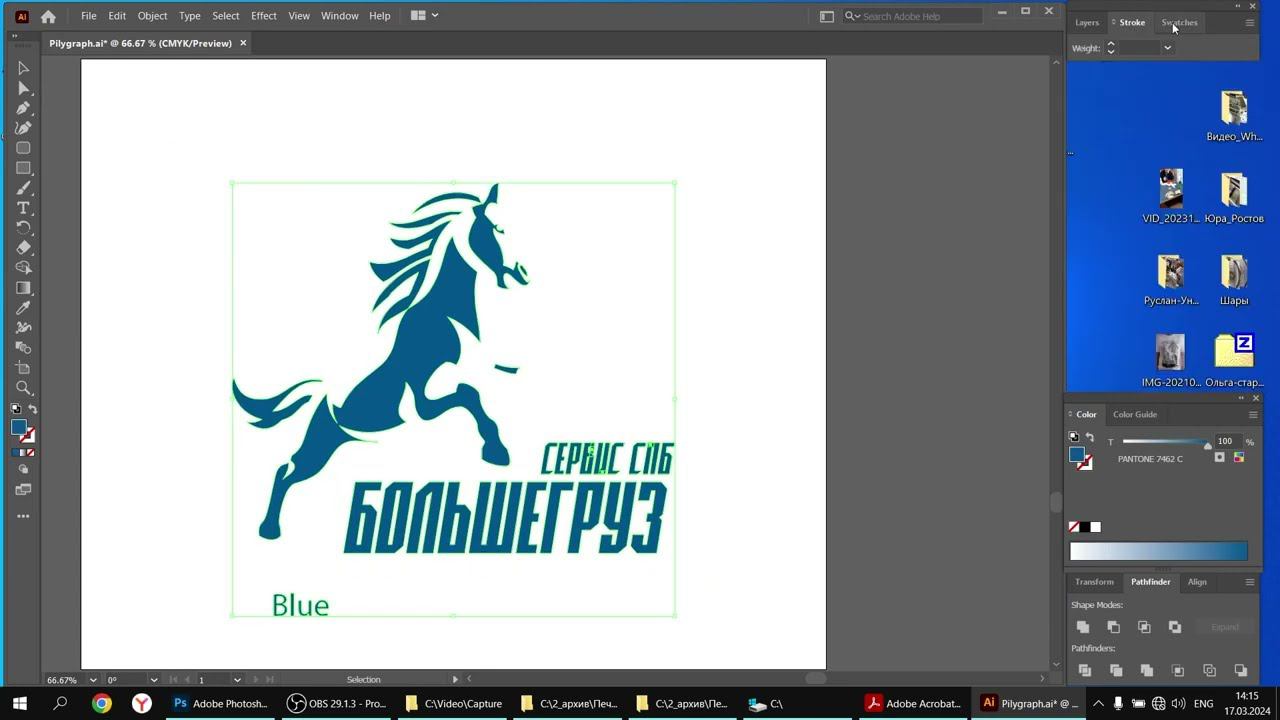Open Adobe Photoshop from taskbar
The image size is (1280, 720).
pyautogui.click(x=221, y=704)
